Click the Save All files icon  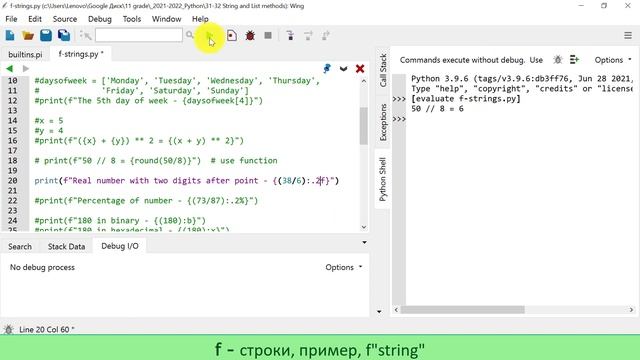click(x=64, y=36)
